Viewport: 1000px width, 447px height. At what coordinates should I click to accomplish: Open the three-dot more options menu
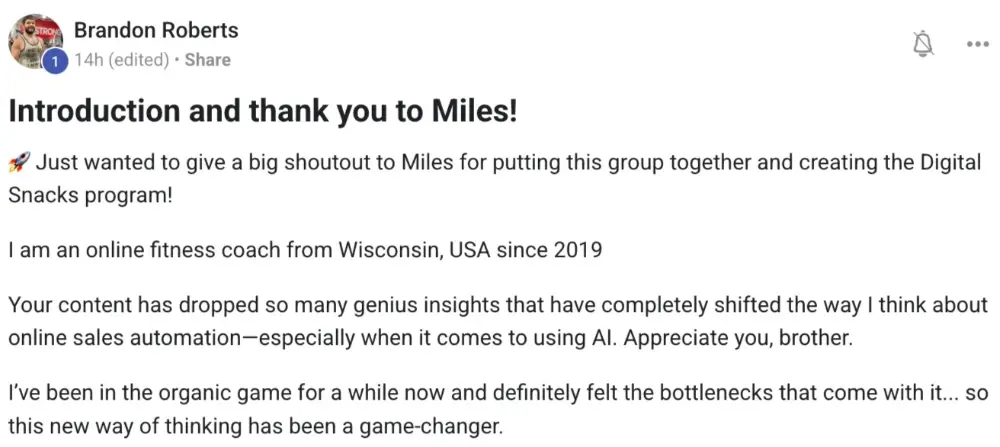[977, 44]
